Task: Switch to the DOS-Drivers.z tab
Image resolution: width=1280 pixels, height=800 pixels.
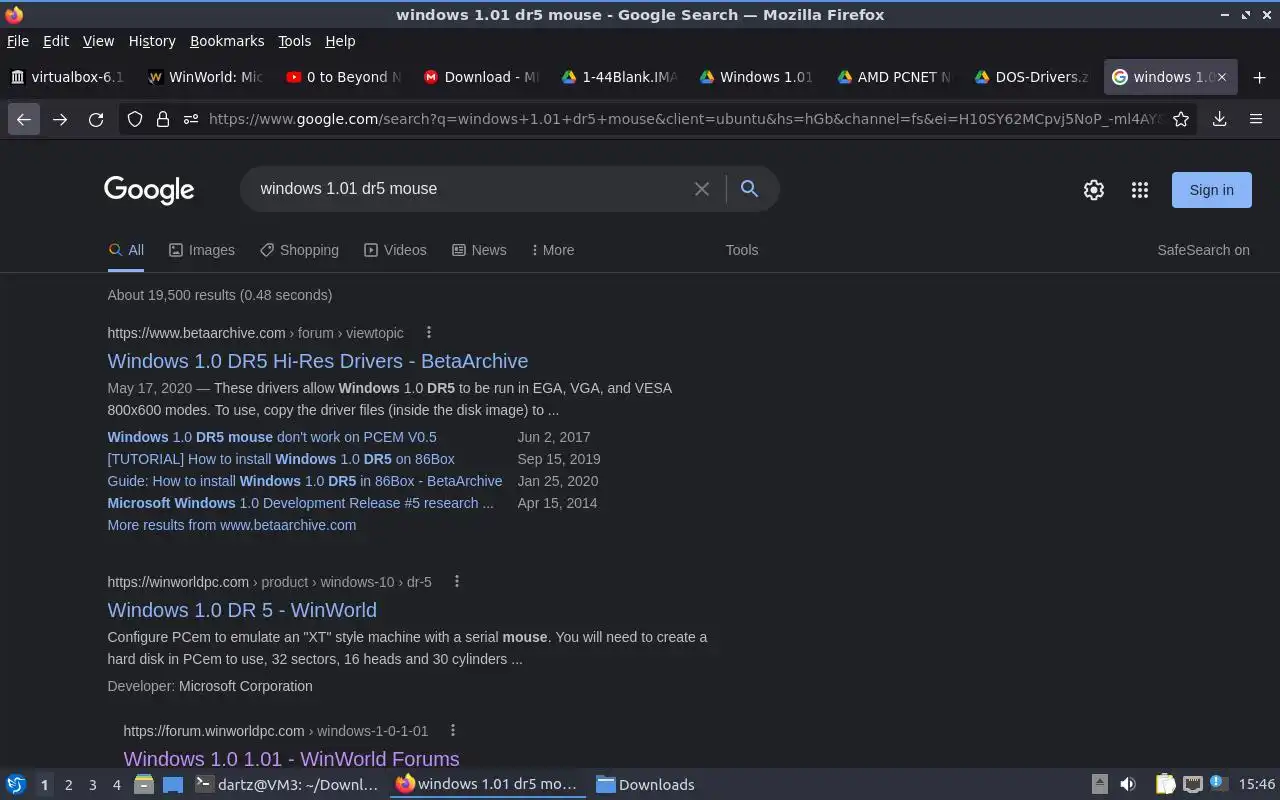Action: [1032, 77]
